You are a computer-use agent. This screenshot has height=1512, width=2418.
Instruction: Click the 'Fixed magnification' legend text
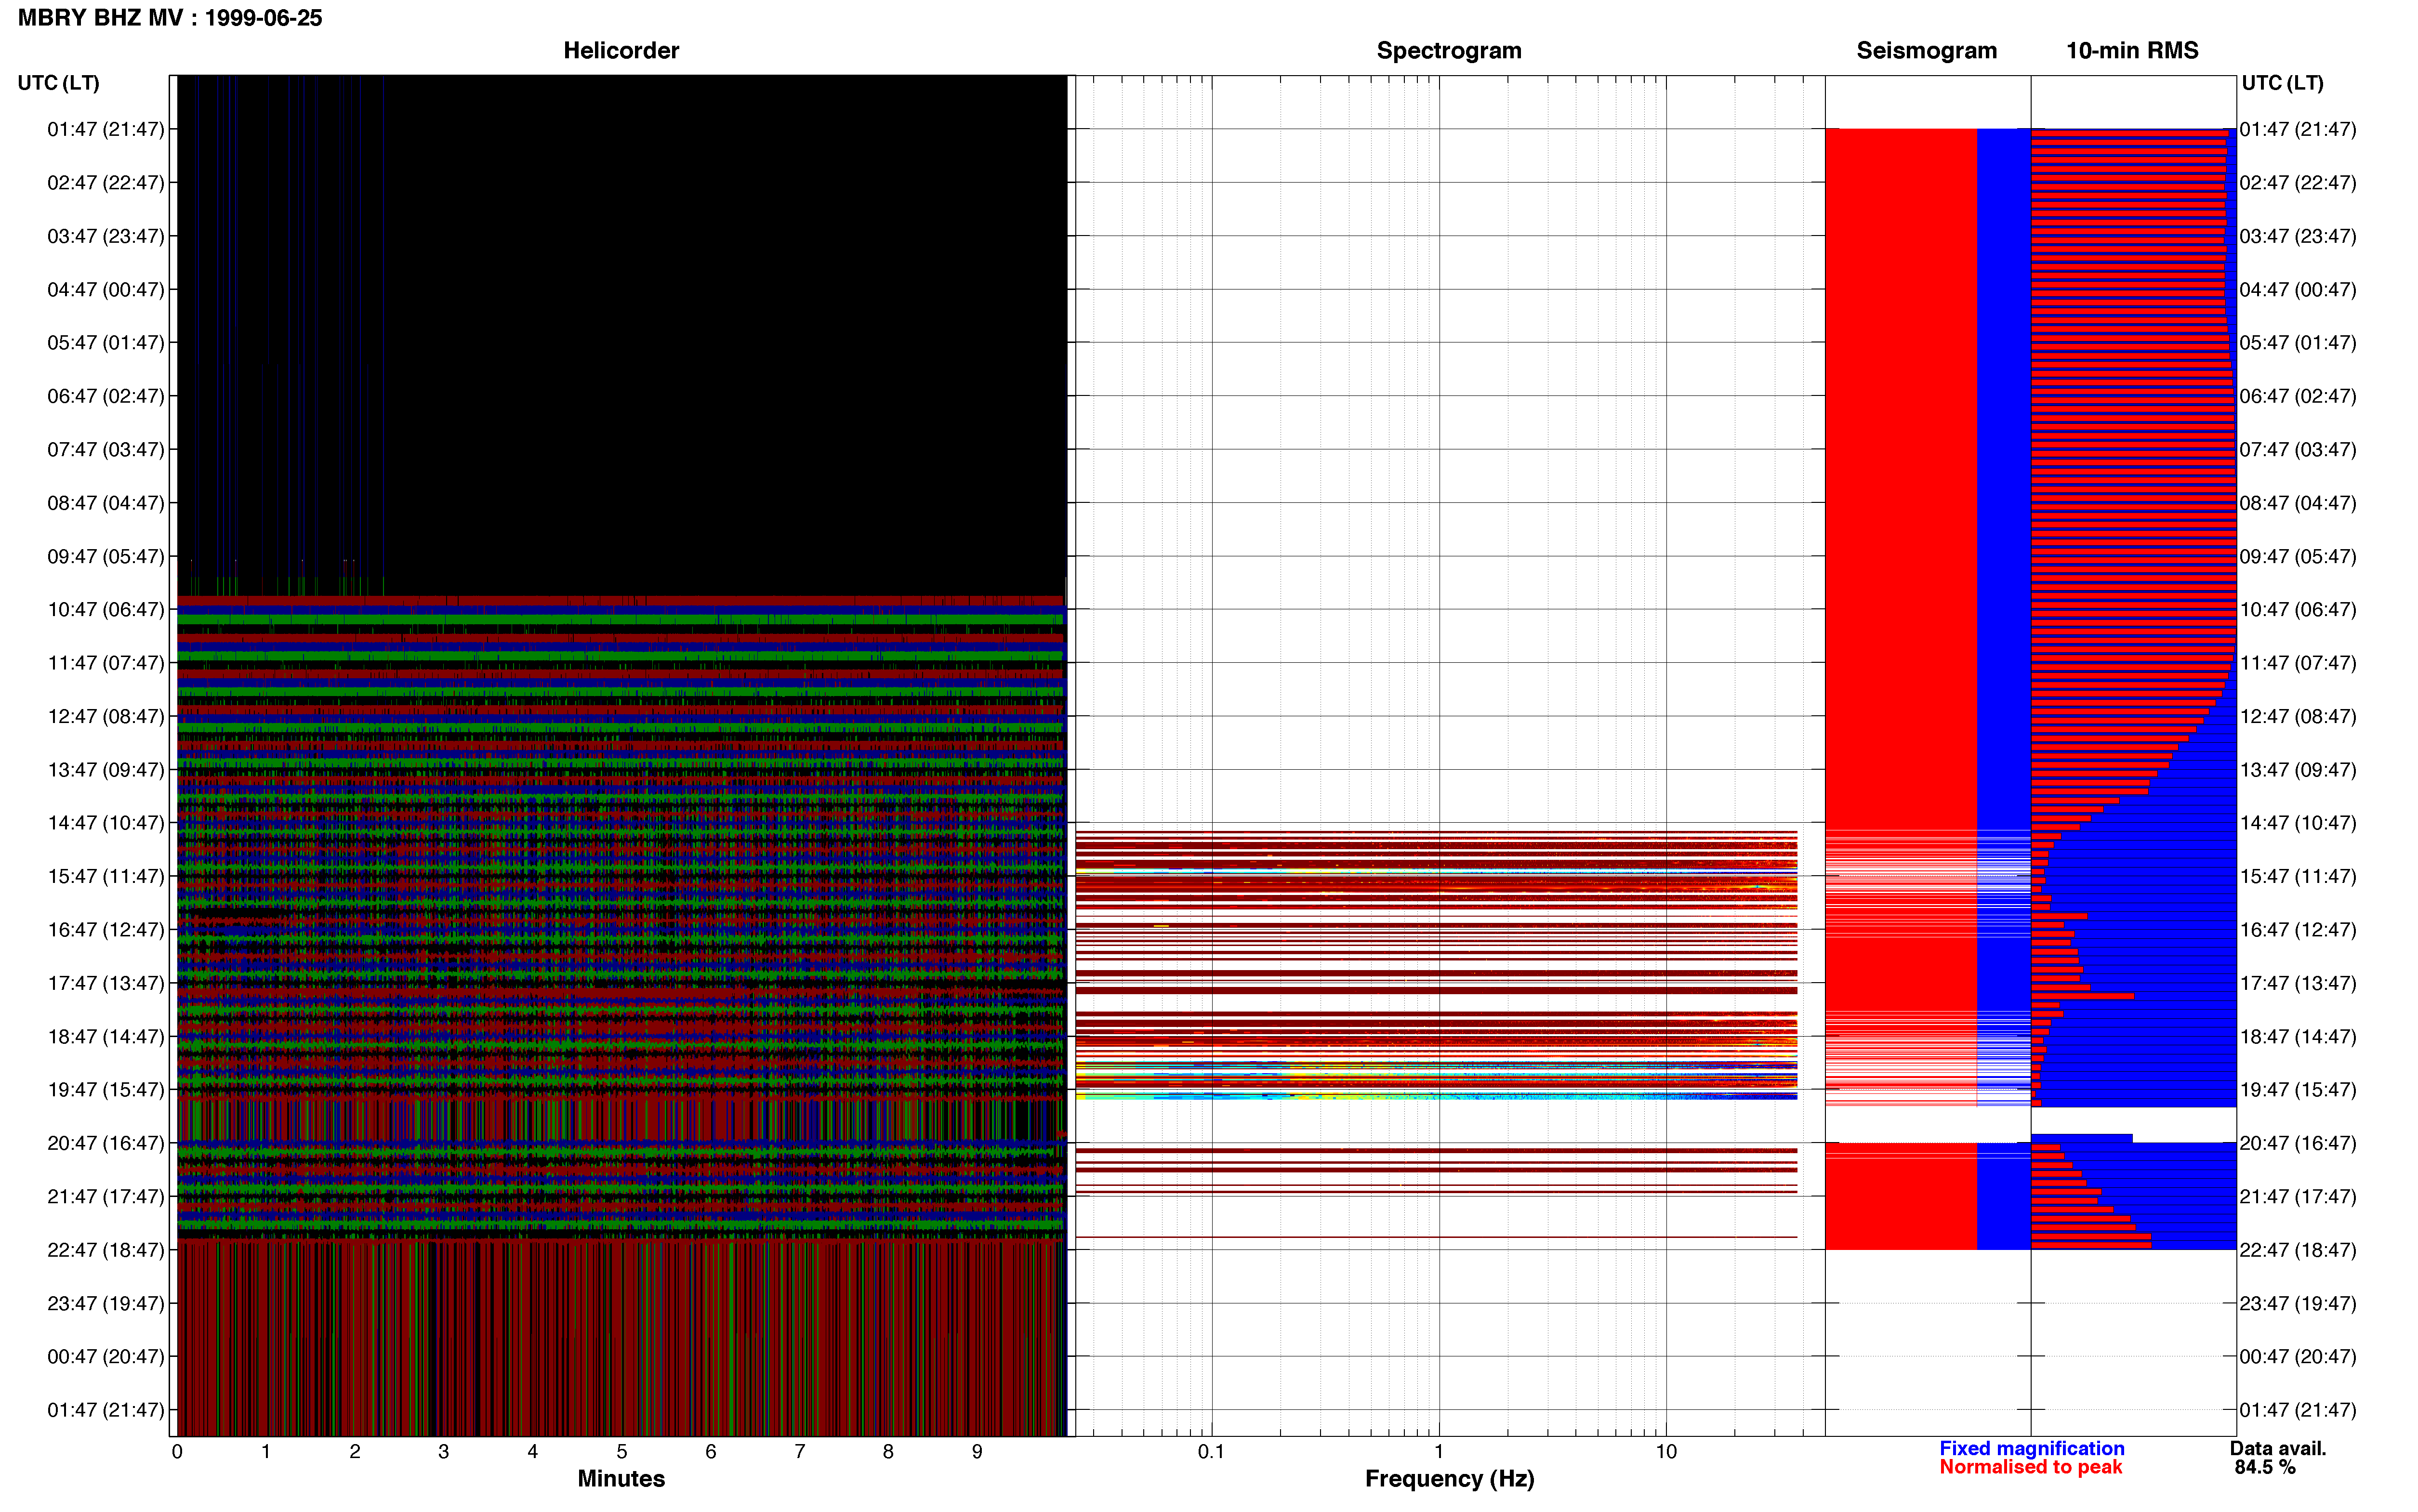coord(2031,1448)
